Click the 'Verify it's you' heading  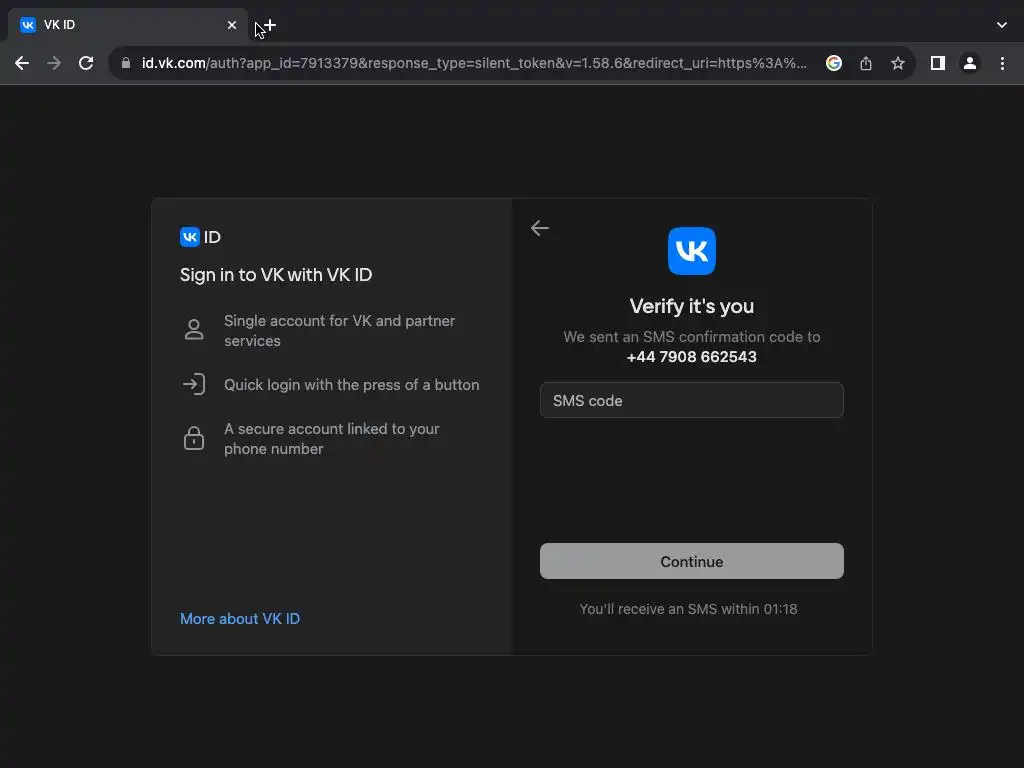coord(692,306)
